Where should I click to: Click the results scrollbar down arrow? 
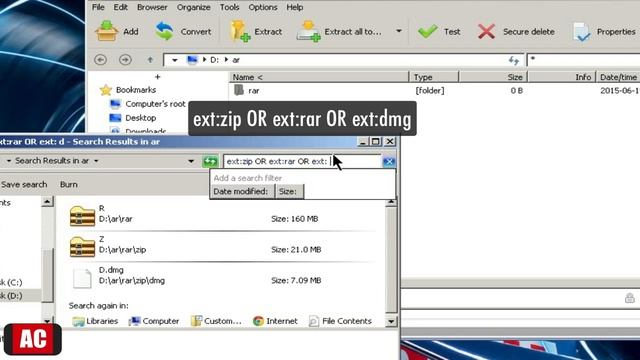point(391,321)
